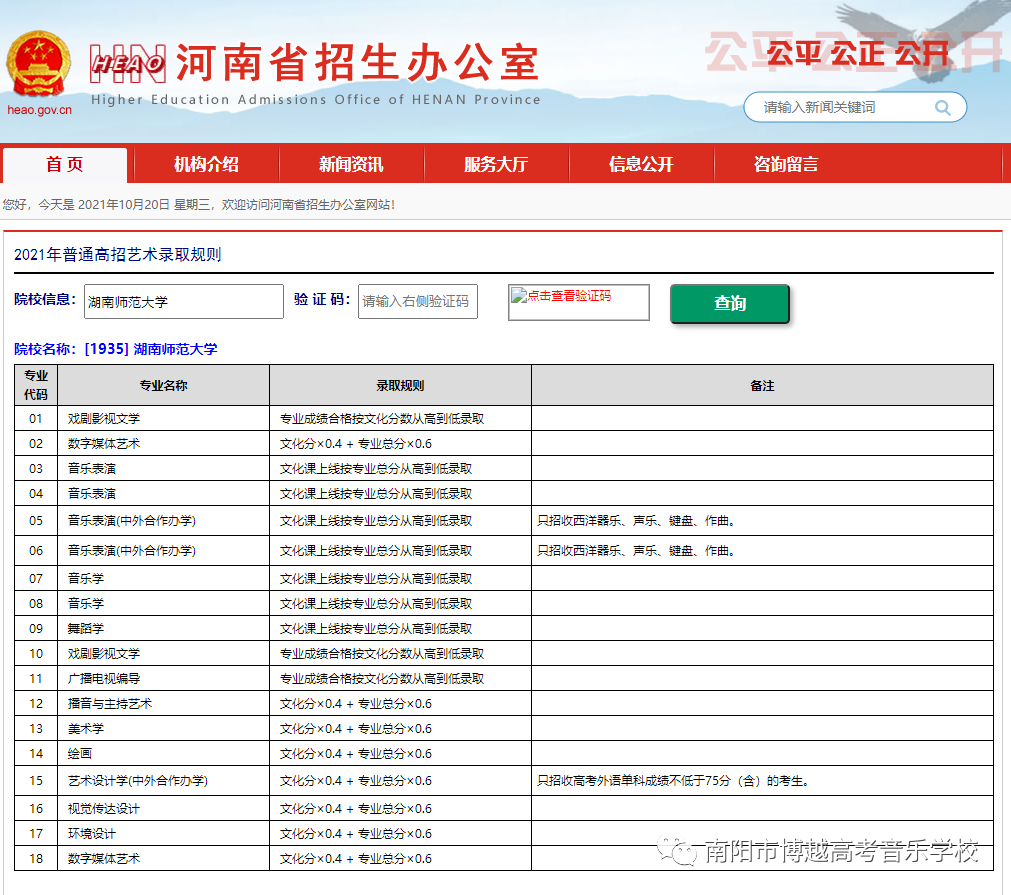Click the 院校信息 input field
The height and width of the screenshot is (895, 1011).
(183, 302)
